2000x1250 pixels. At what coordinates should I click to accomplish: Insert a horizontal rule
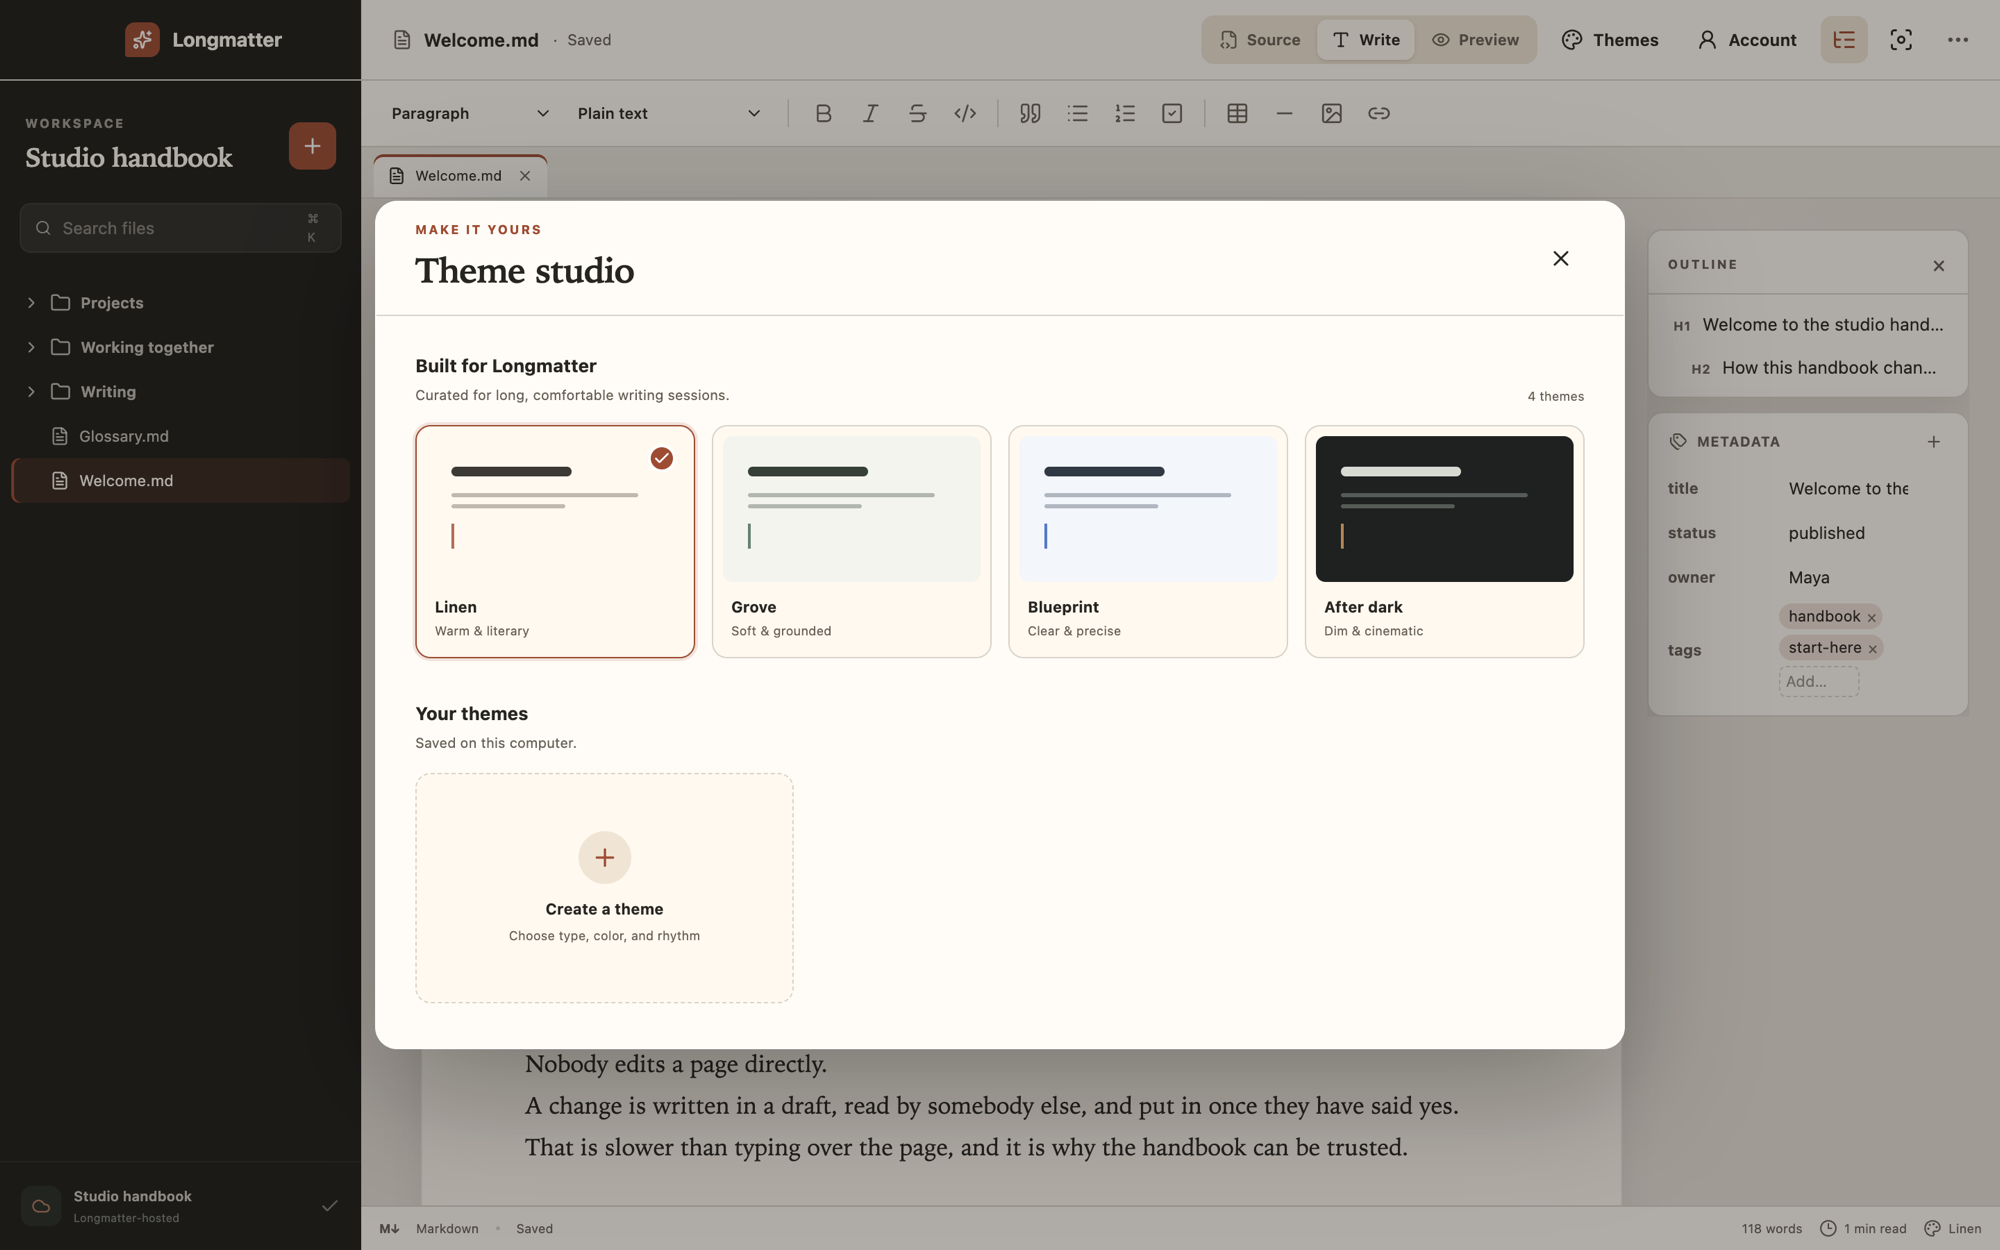pyautogui.click(x=1284, y=113)
